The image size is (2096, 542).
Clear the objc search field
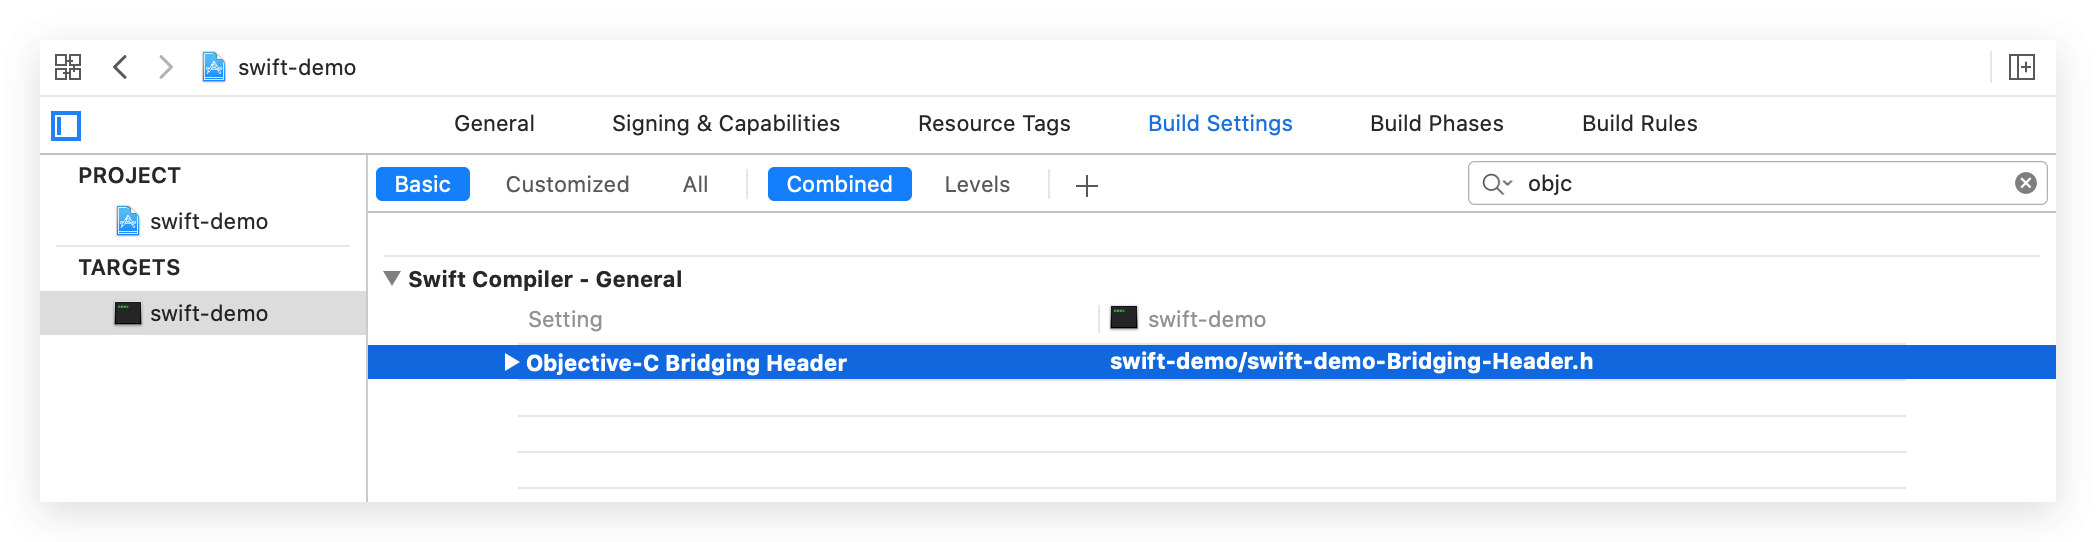(x=2026, y=183)
